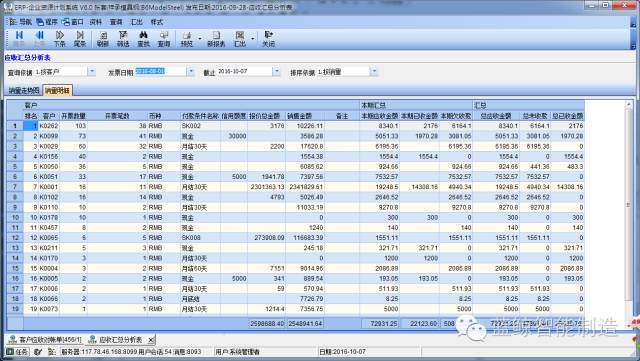Click the value 2301363.13 in row 7
The image size is (640, 361).
(267, 187)
